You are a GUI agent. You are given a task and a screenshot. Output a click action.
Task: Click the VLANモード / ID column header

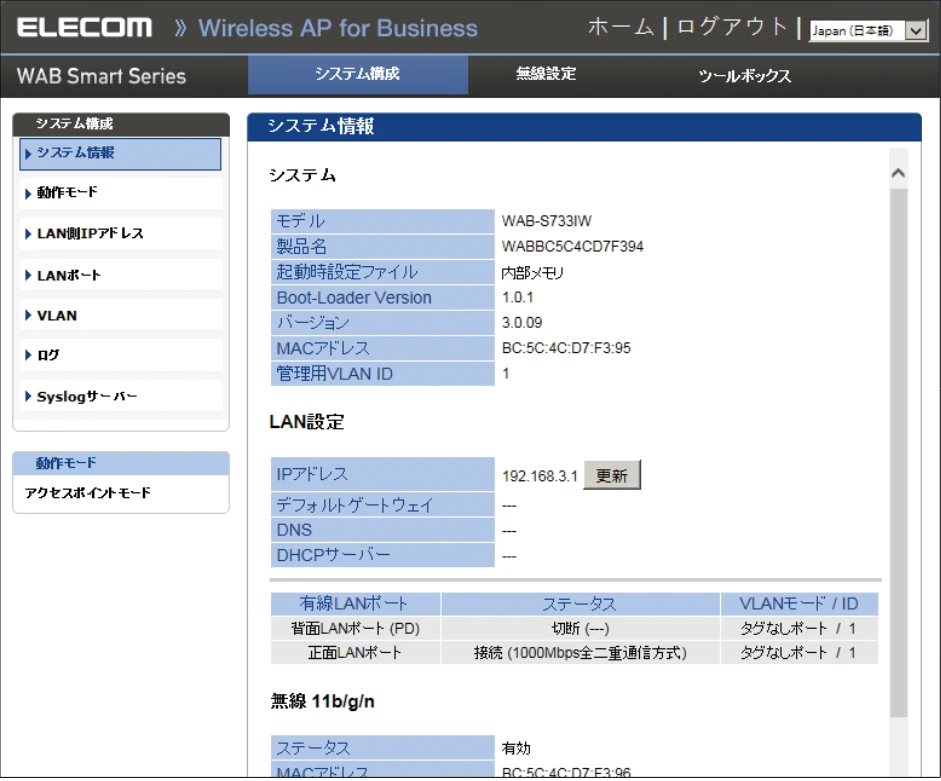(x=799, y=603)
